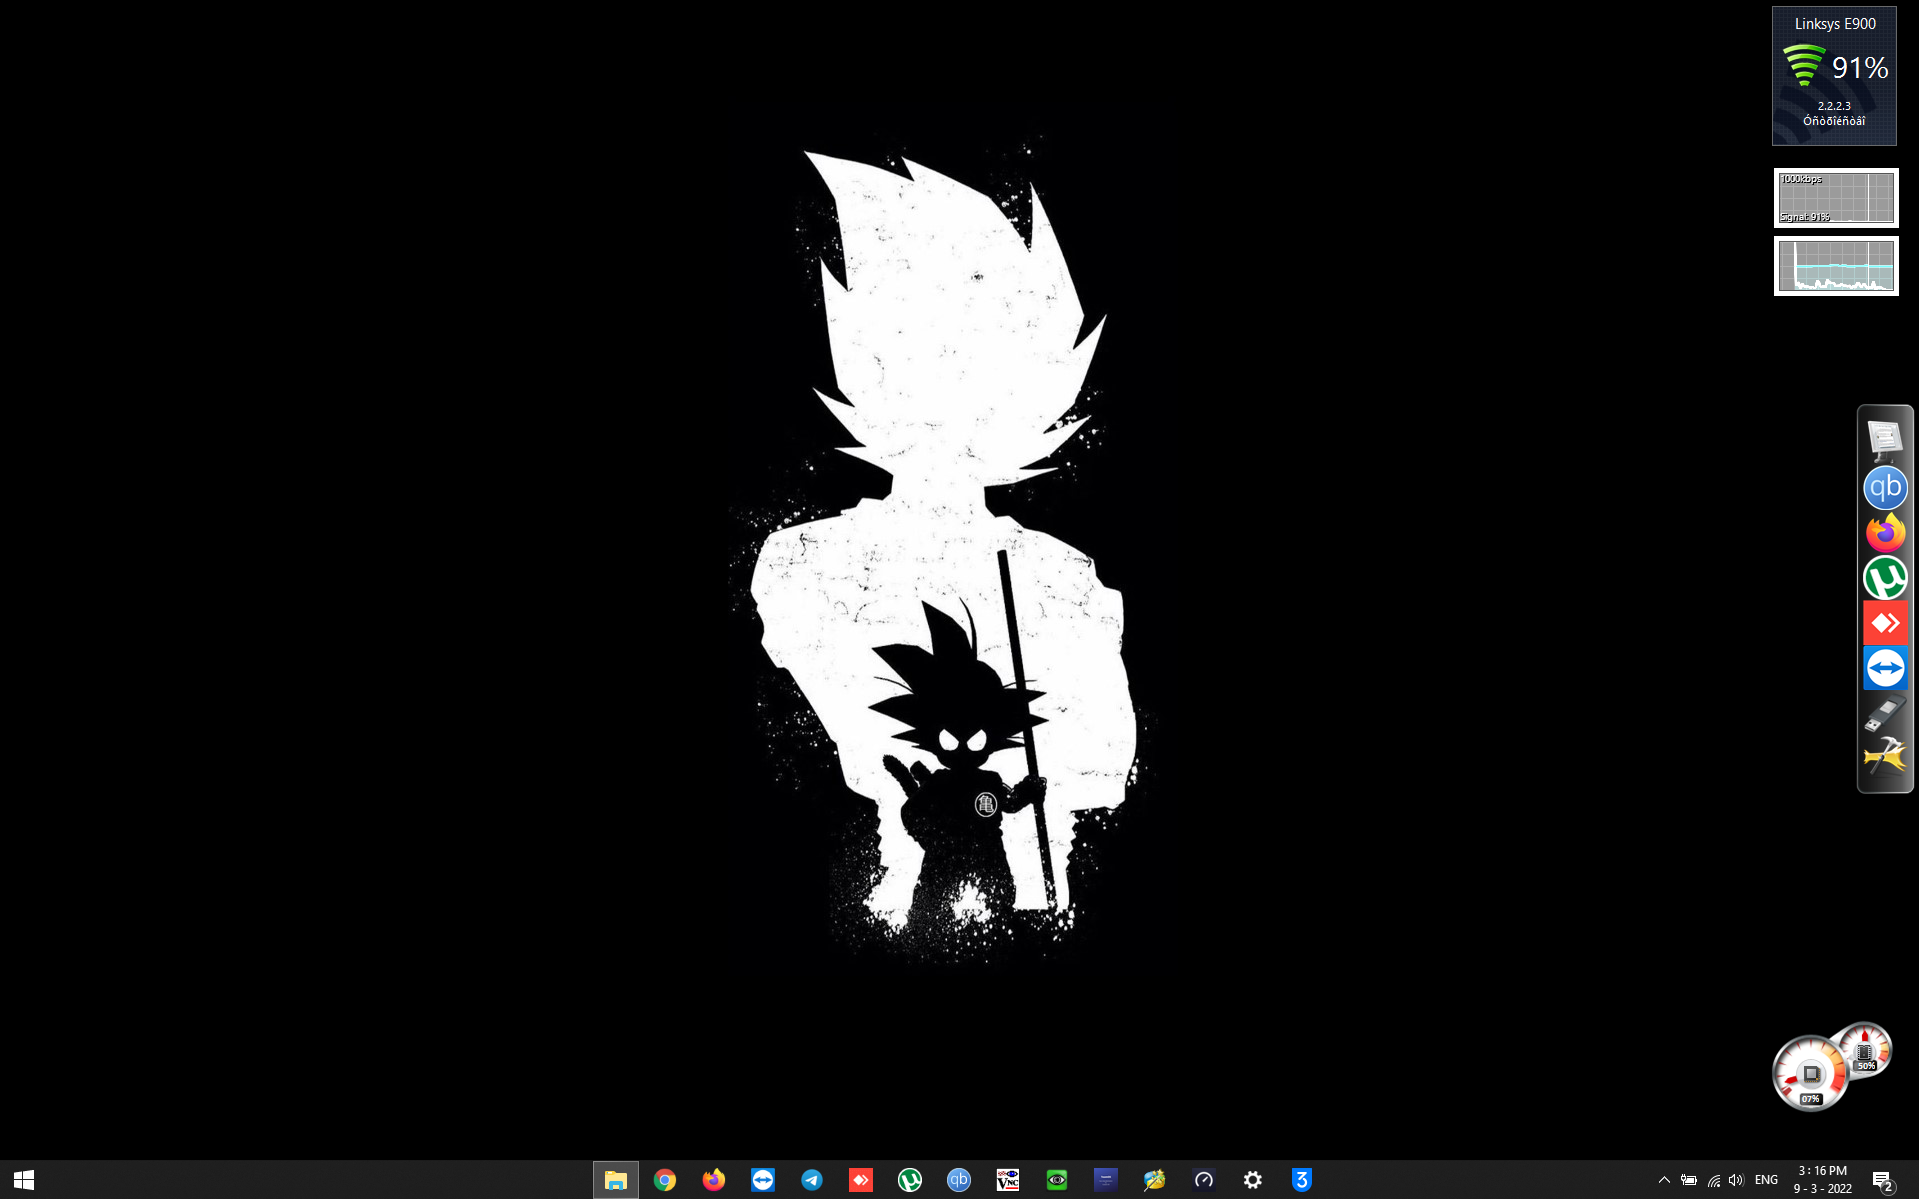
Task: Open the blue number 3 app on taskbar
Action: 1302,1180
